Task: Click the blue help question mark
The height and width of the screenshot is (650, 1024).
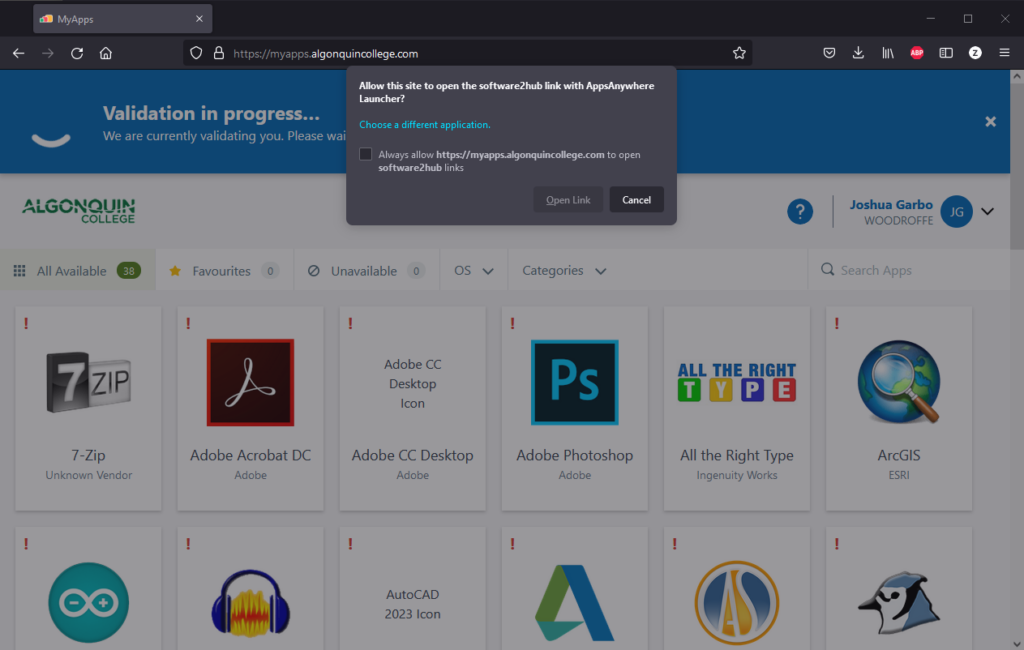Action: [800, 211]
